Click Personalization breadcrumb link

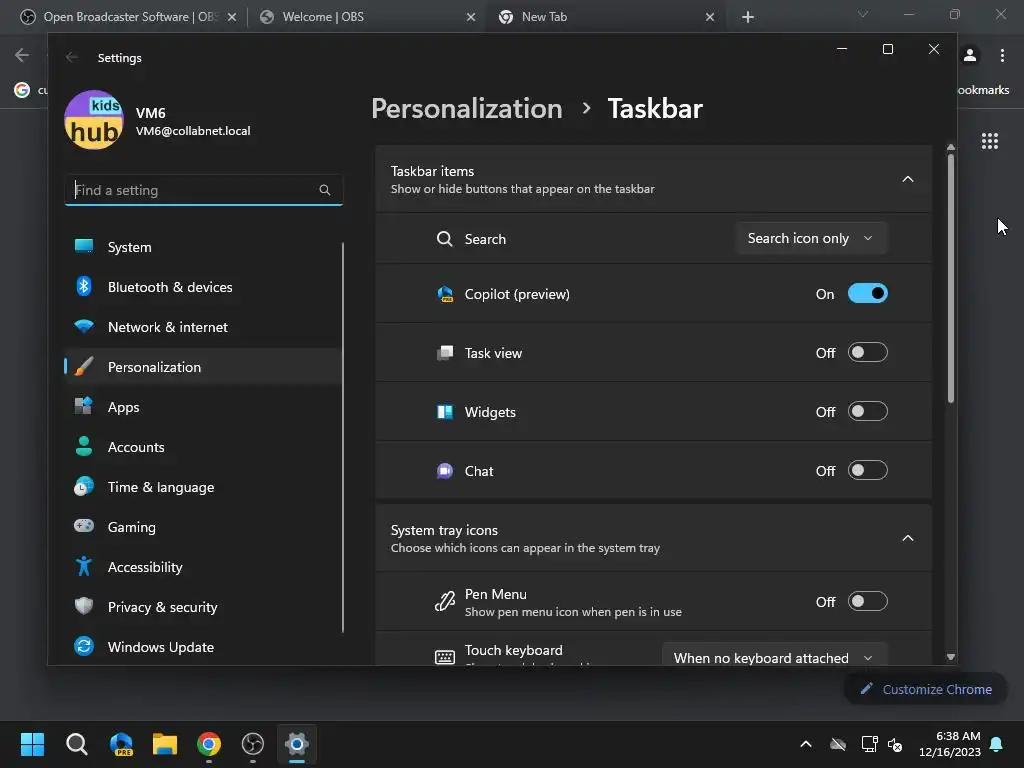coord(466,108)
